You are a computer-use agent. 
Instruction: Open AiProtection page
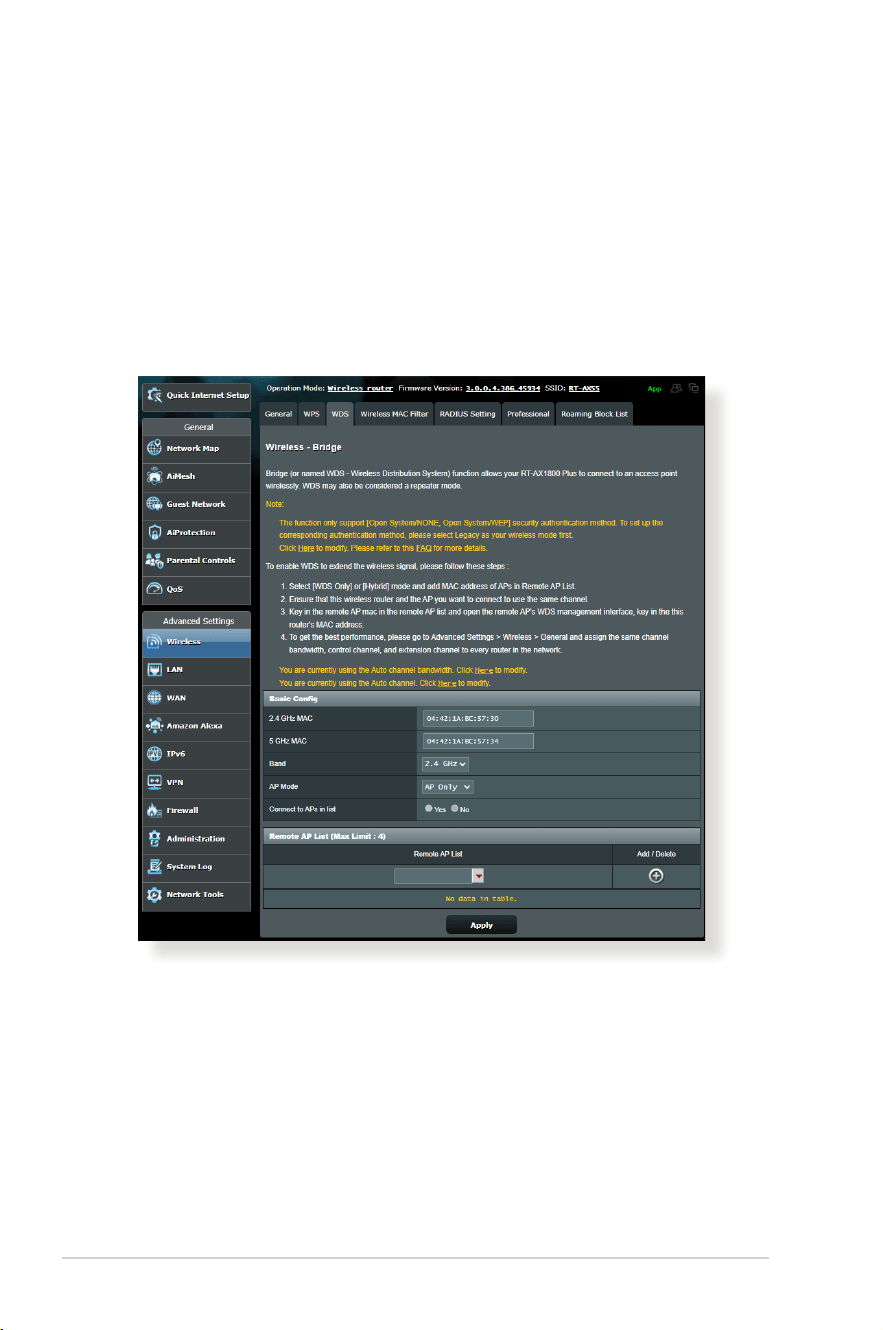pyautogui.click(x=196, y=532)
